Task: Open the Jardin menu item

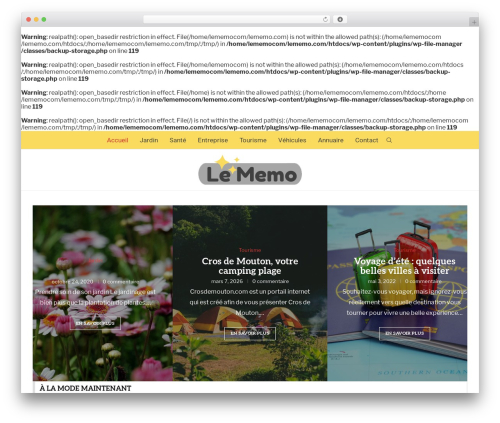Action: 149,140
